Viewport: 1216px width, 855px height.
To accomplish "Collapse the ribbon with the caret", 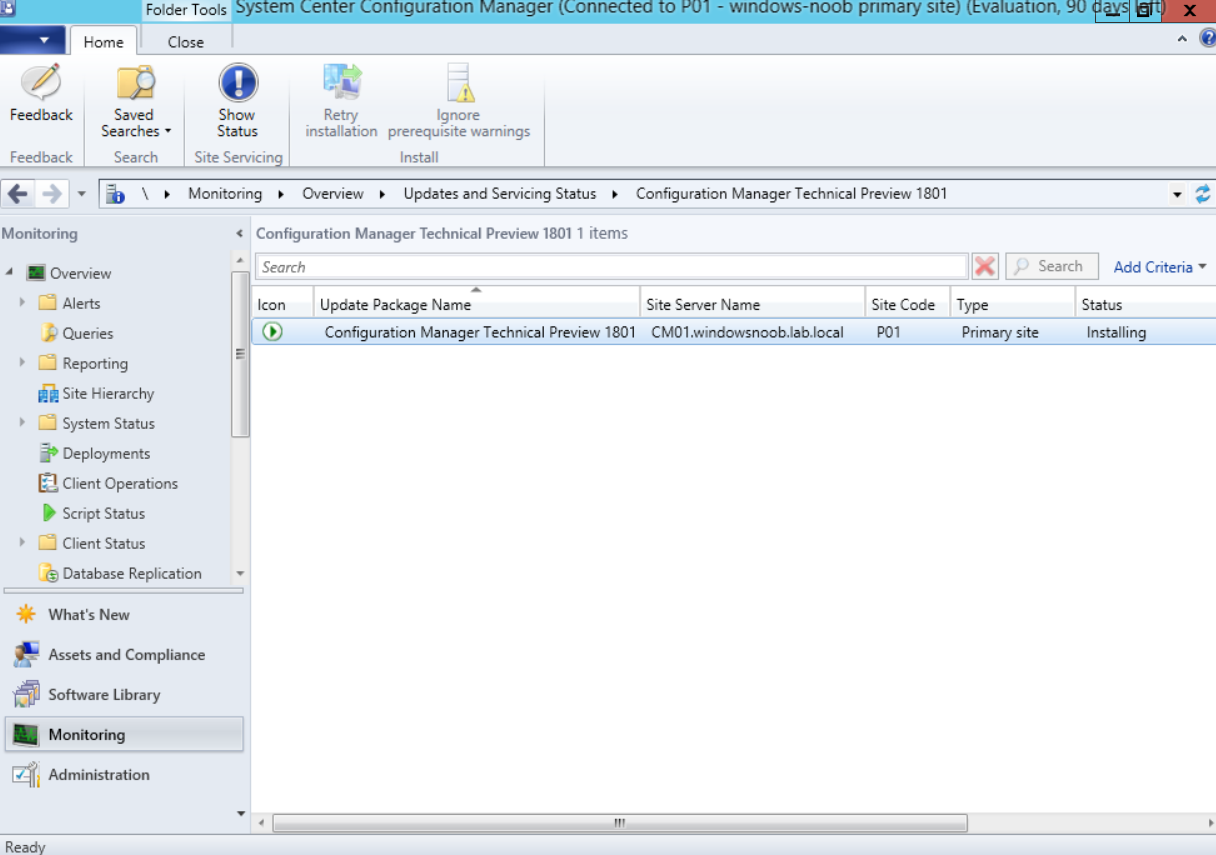I will (x=1182, y=39).
